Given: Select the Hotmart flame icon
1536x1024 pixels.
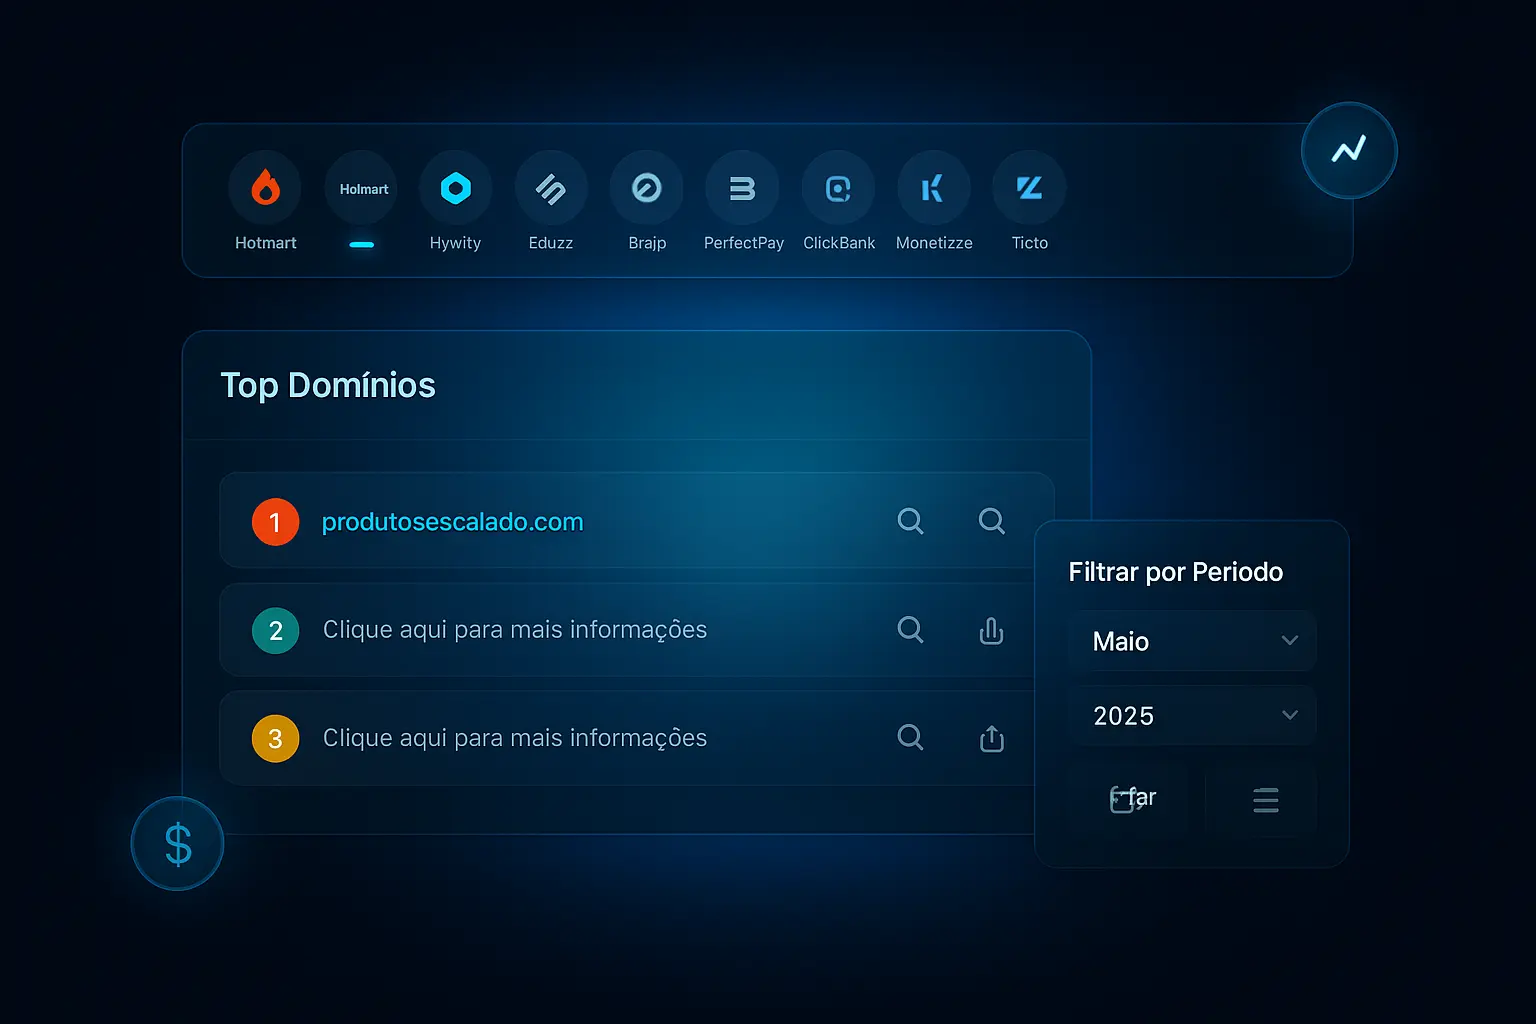Looking at the screenshot, I should tap(265, 188).
